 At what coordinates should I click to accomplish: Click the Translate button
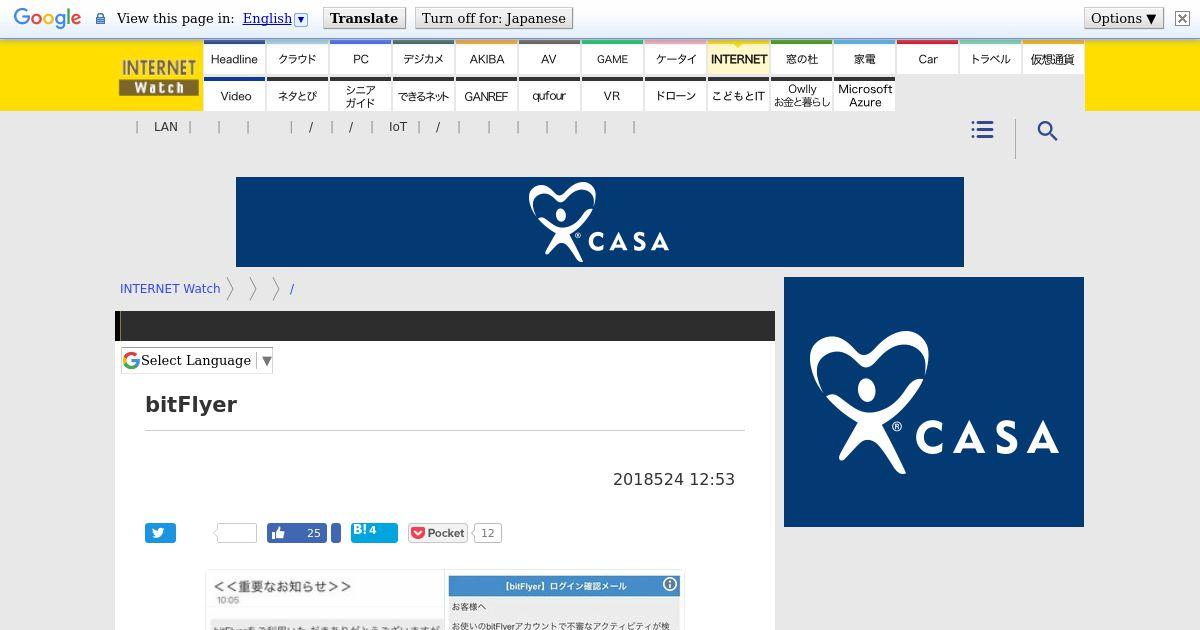click(x=364, y=18)
